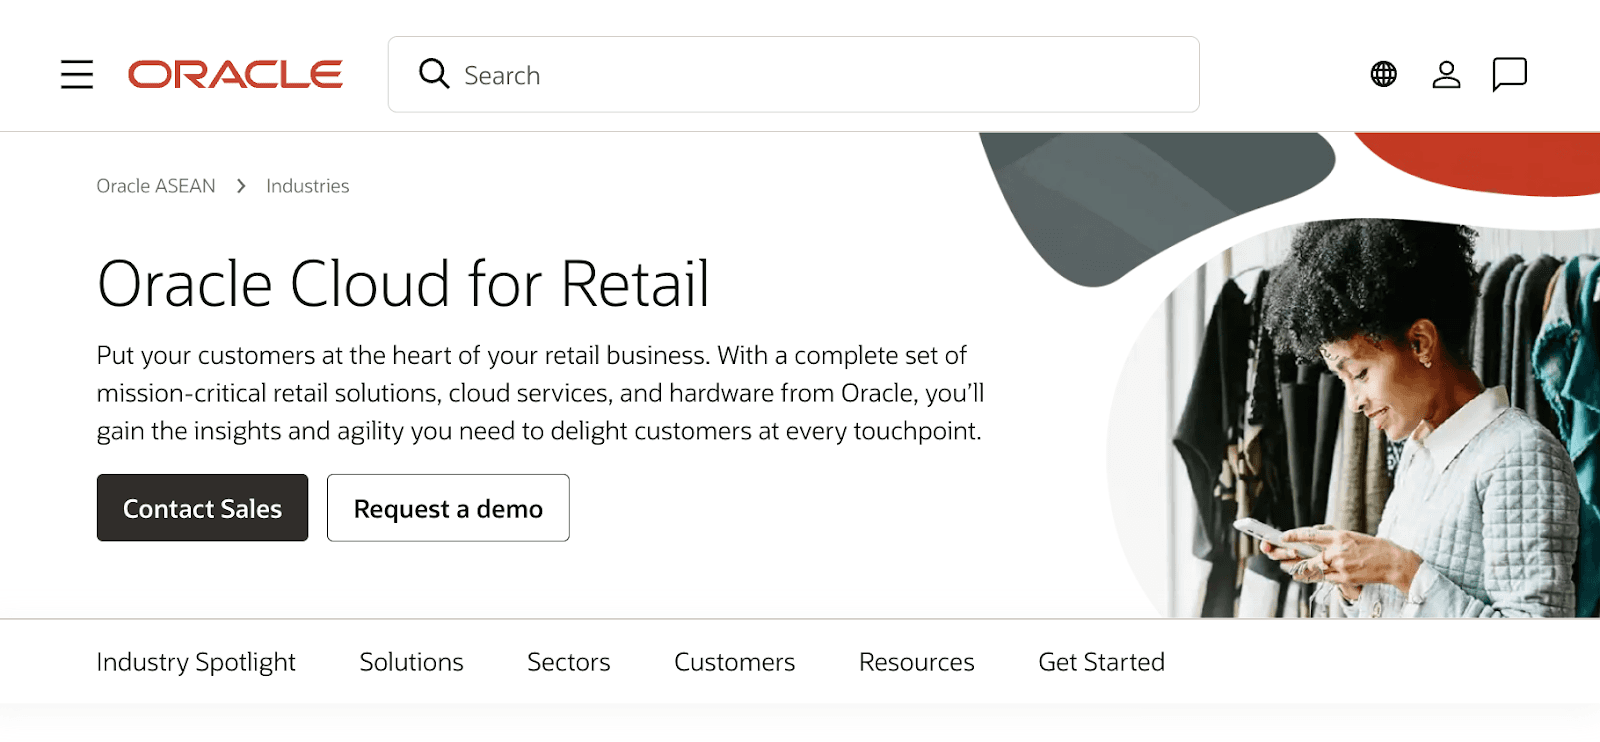Click the breadcrumb chevron separator
1600x742 pixels.
pyautogui.click(x=240, y=185)
